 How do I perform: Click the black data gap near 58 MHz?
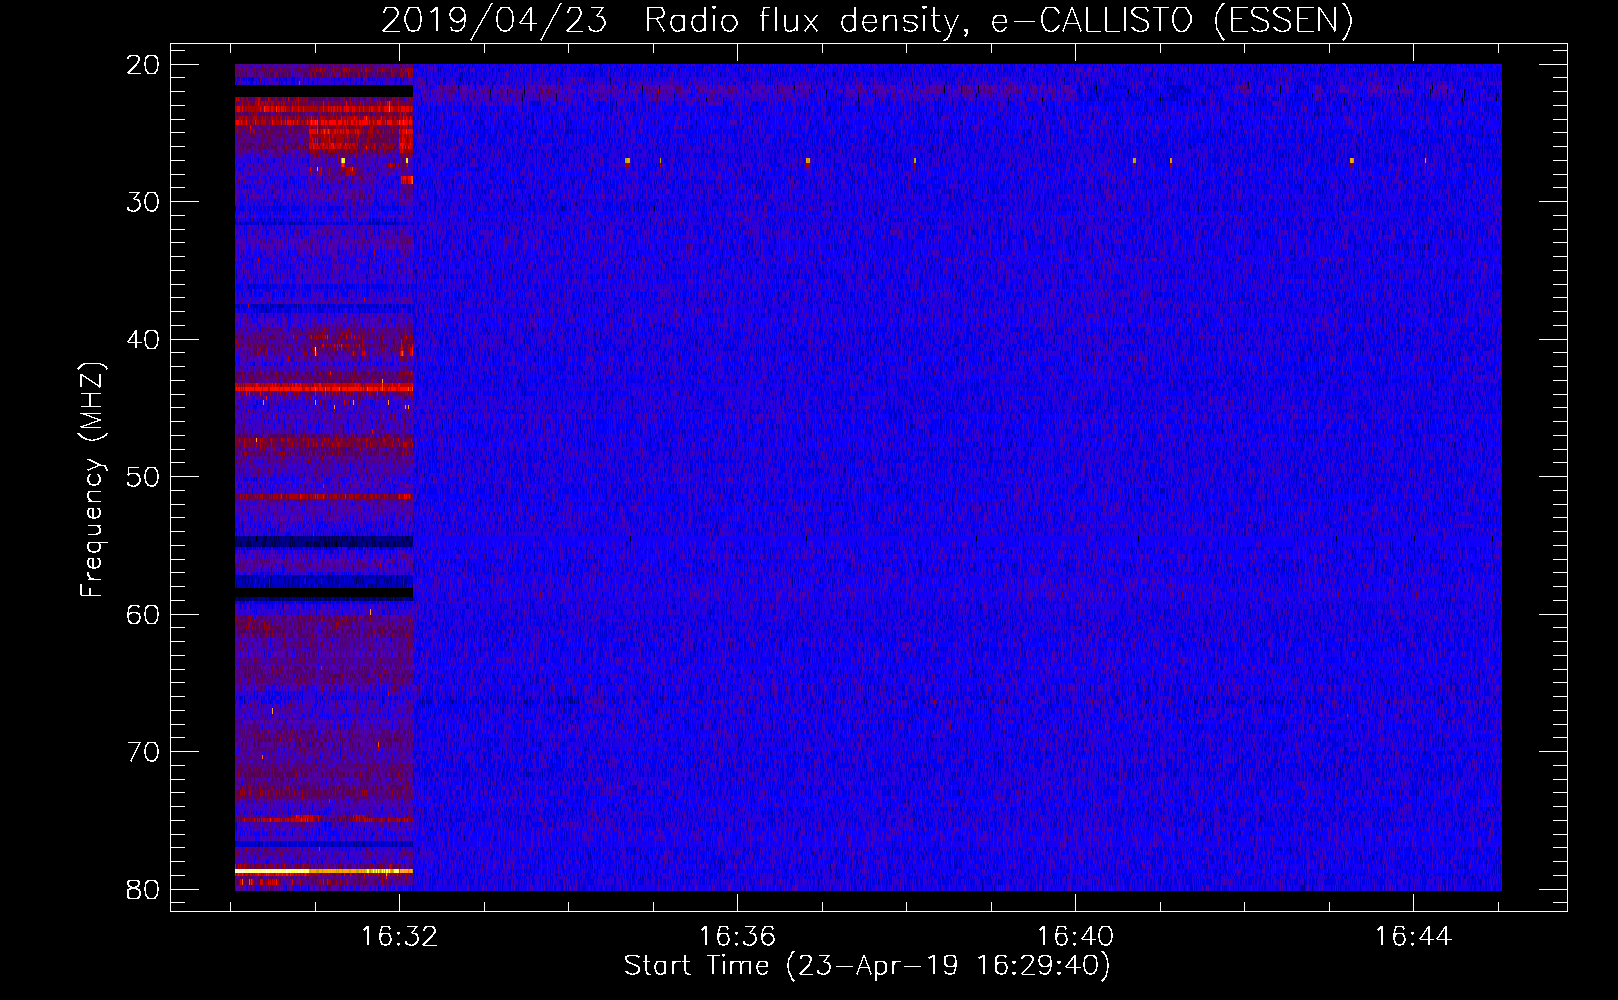tap(324, 593)
